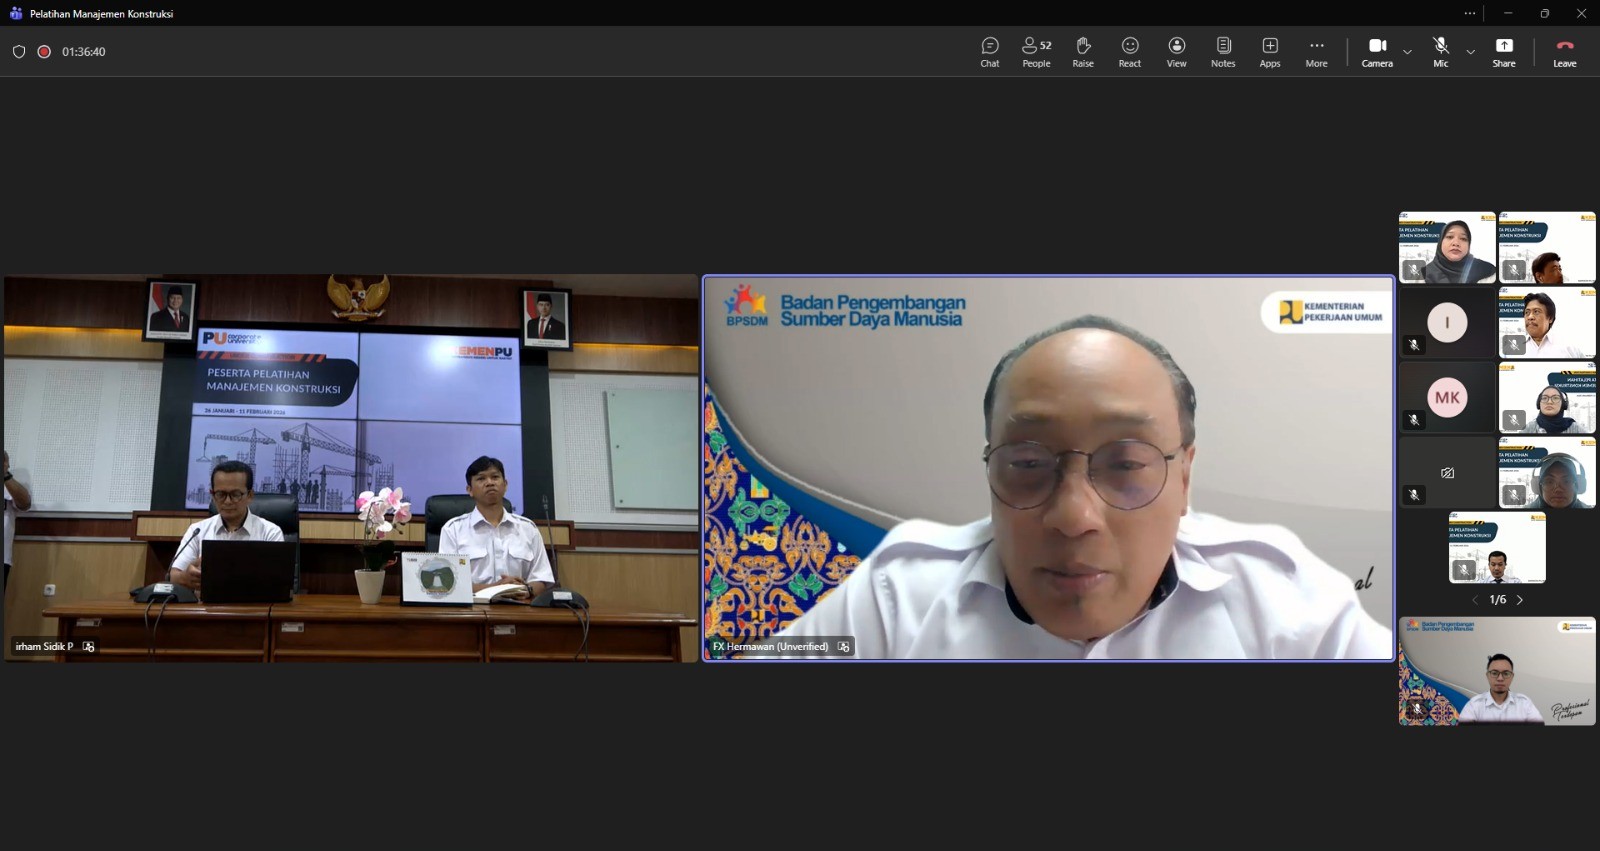The width and height of the screenshot is (1600, 851).
Task: Toggle the Camera on or off
Action: click(x=1377, y=52)
